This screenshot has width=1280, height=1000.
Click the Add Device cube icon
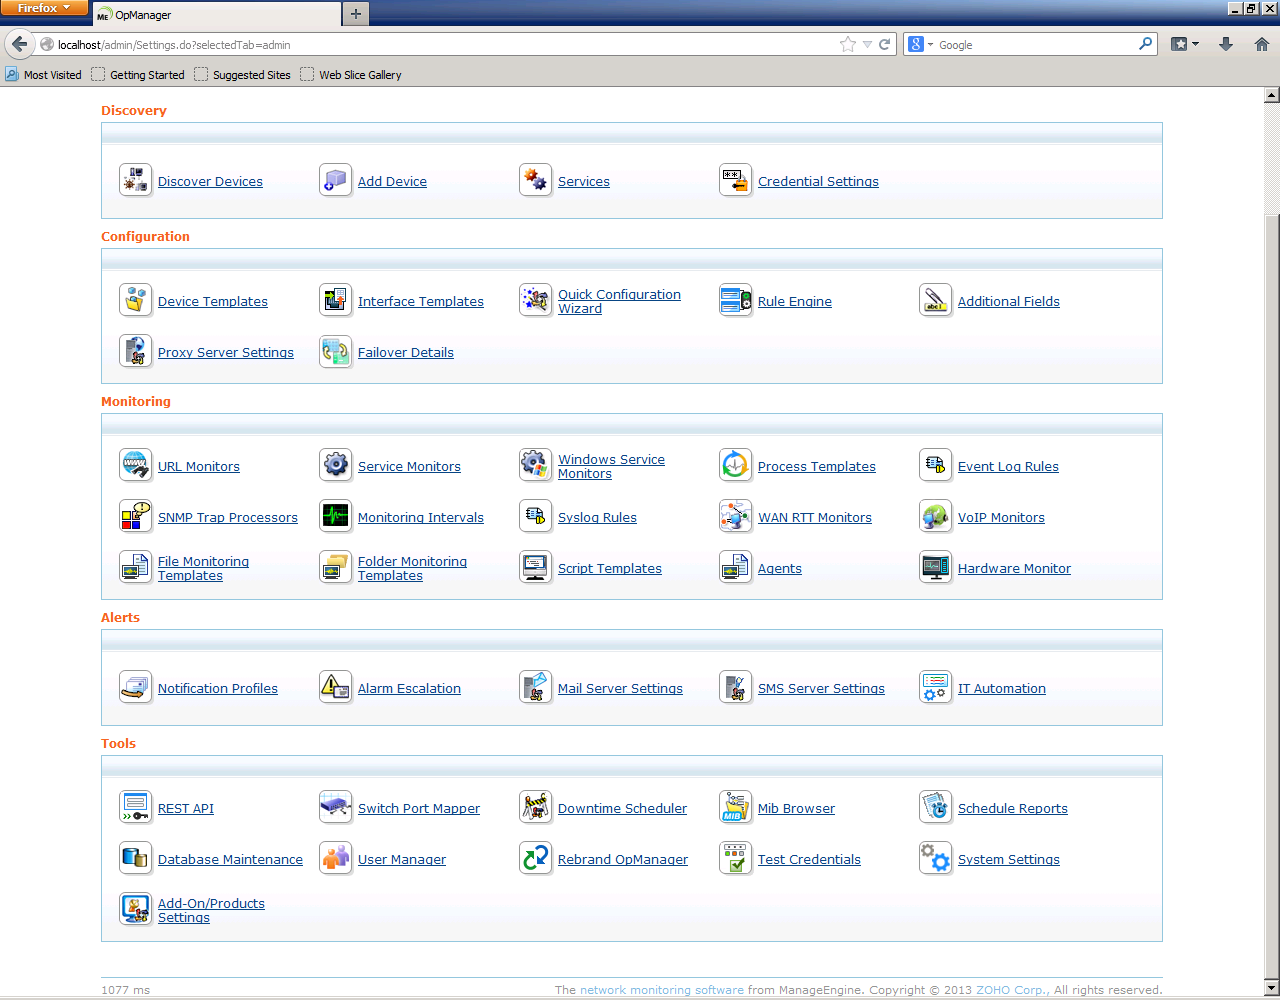335,180
